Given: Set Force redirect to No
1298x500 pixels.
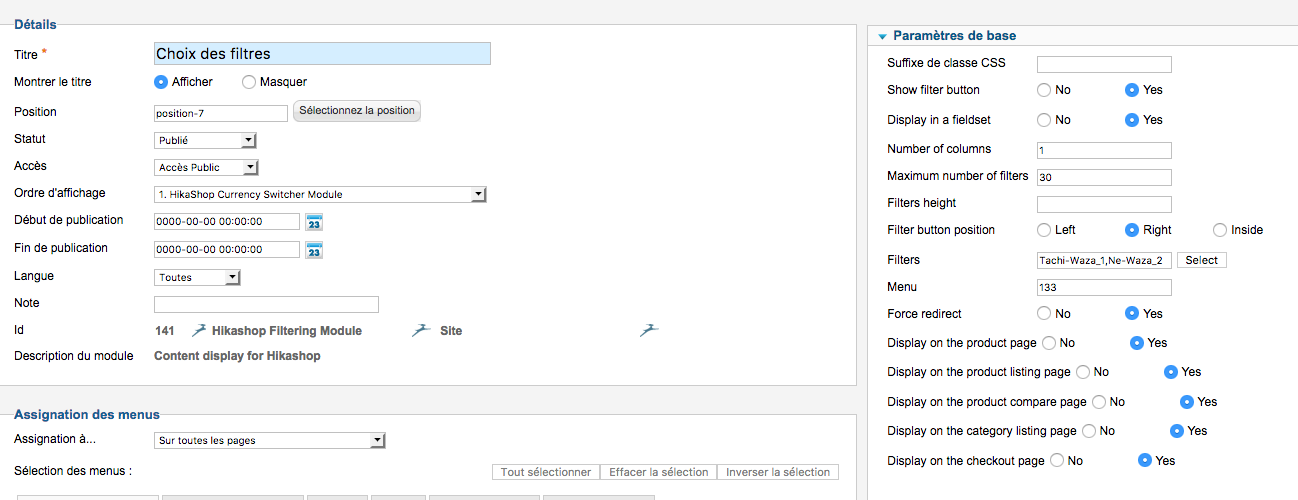Looking at the screenshot, I should pos(1044,313).
